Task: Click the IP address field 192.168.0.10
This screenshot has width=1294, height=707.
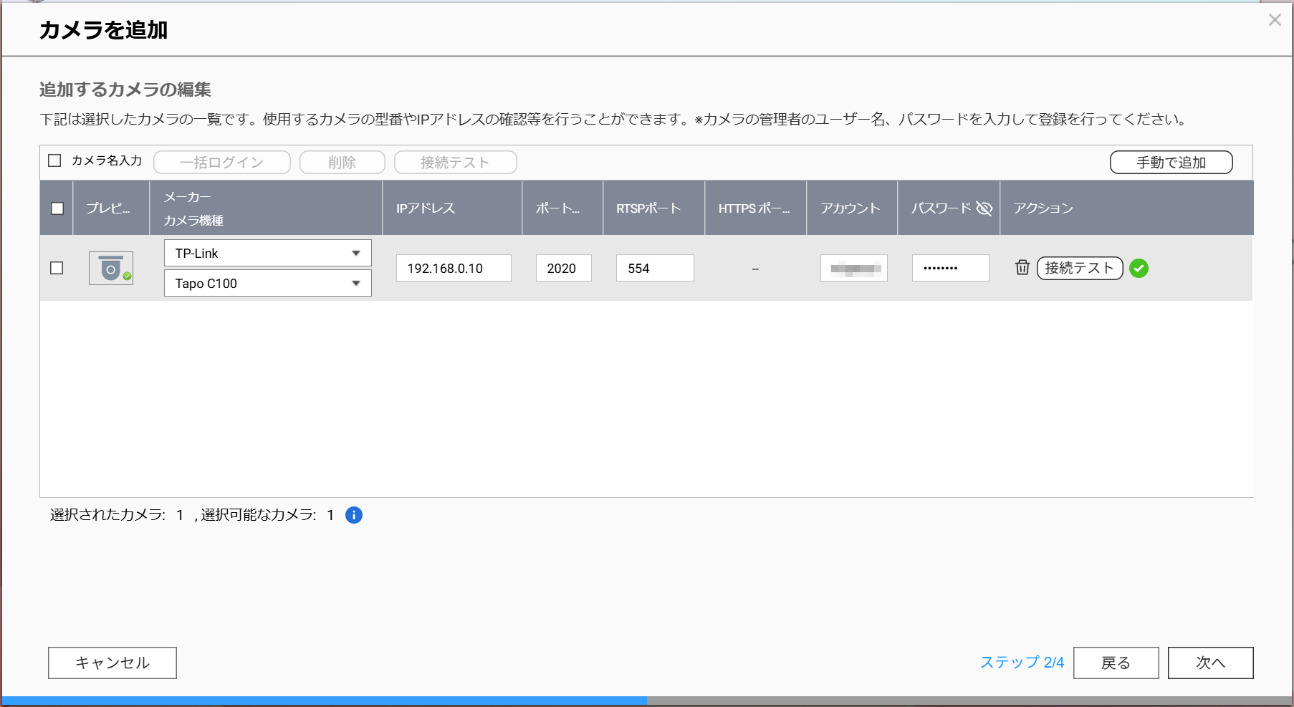Action: 454,268
